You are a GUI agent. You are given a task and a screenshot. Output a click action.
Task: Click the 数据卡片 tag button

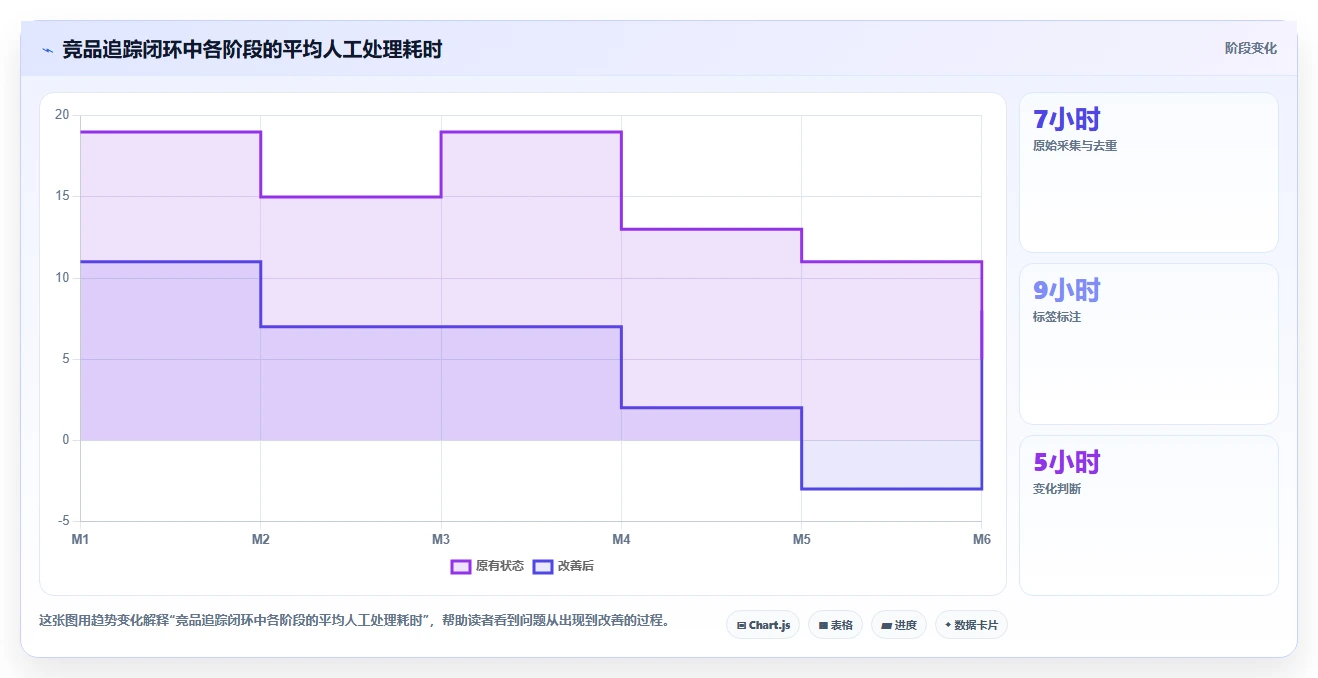coord(971,625)
